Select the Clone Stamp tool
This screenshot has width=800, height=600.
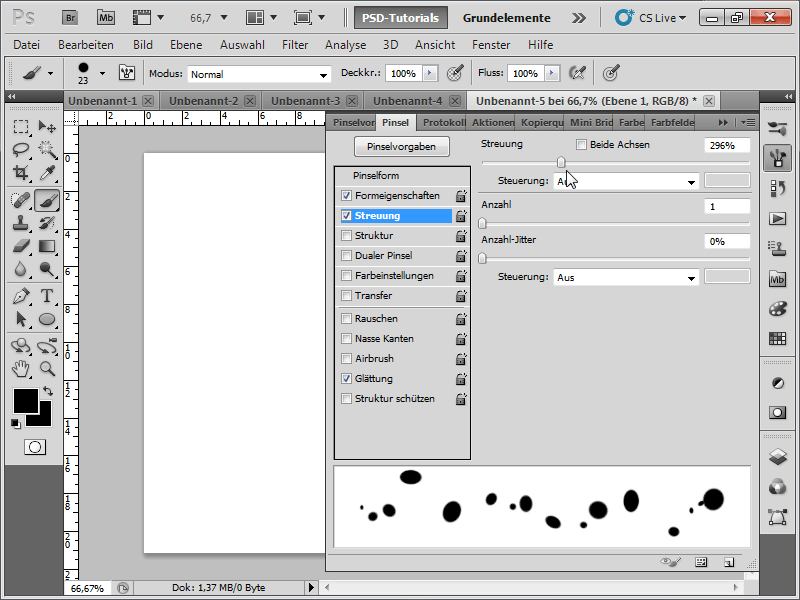[x=21, y=223]
